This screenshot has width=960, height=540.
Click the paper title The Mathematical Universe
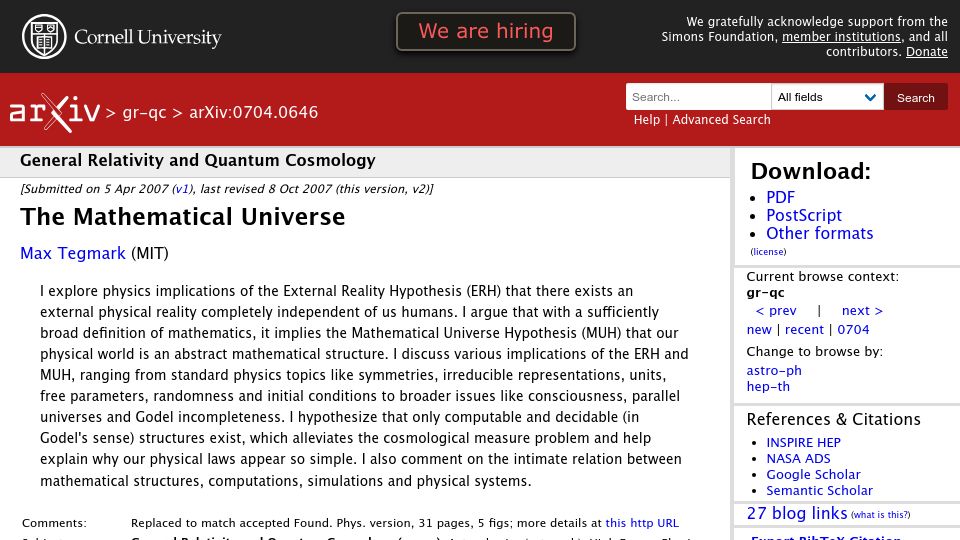pos(182,217)
